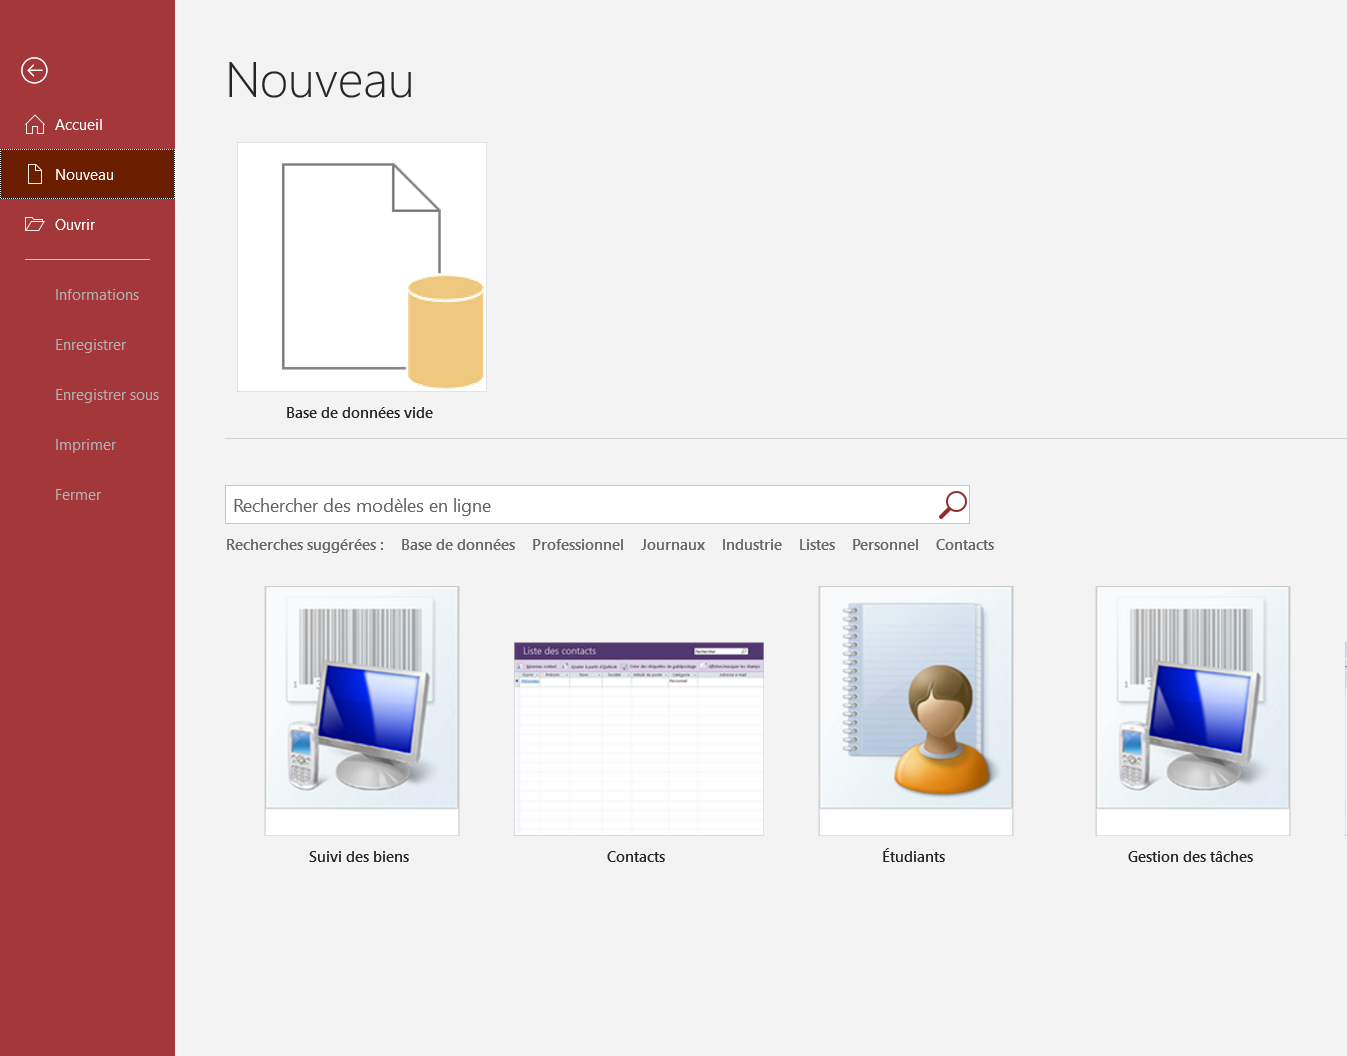Open the Suivi des biens template icon
The image size is (1347, 1056).
362,711
